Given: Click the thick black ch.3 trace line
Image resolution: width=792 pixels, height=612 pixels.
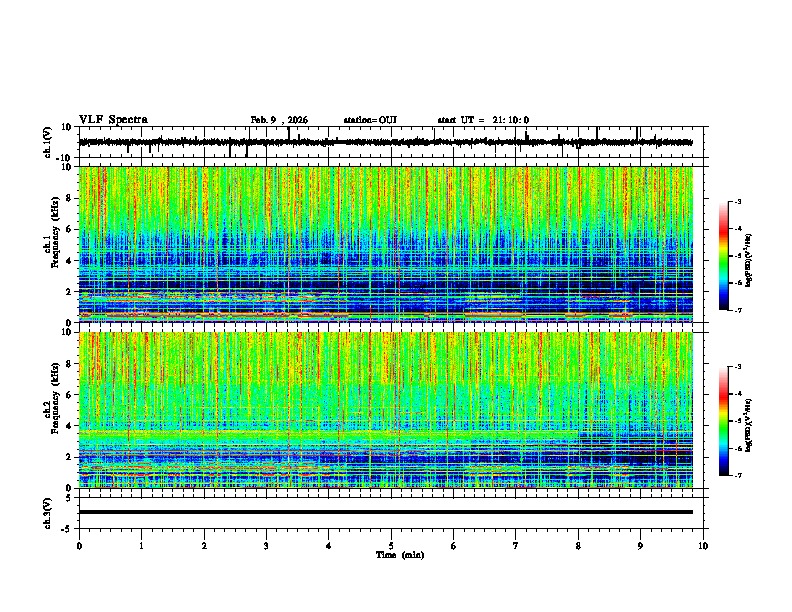Looking at the screenshot, I should (x=386, y=512).
